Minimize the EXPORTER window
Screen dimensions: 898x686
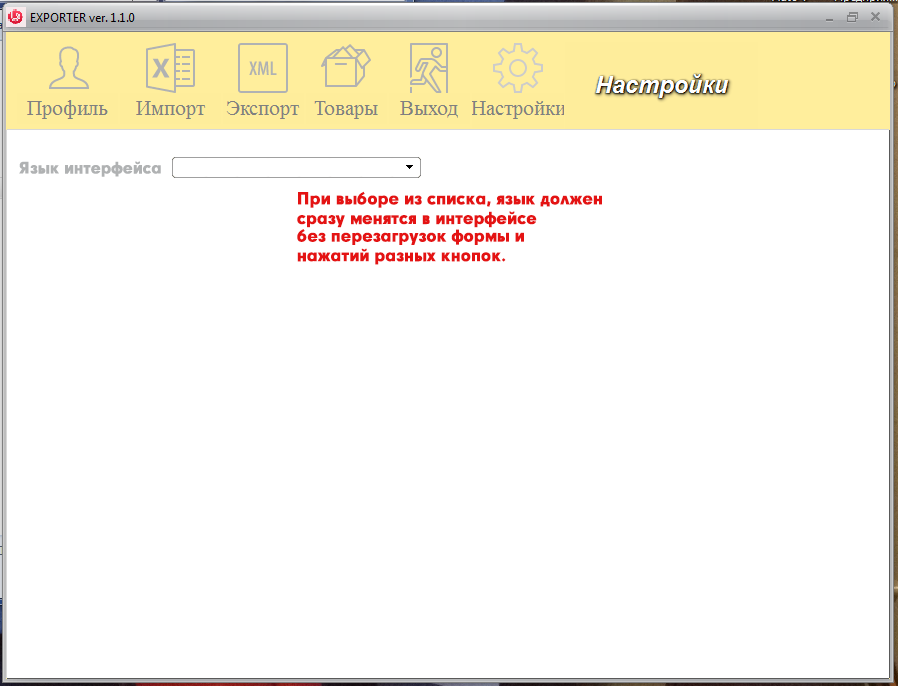[x=829, y=19]
